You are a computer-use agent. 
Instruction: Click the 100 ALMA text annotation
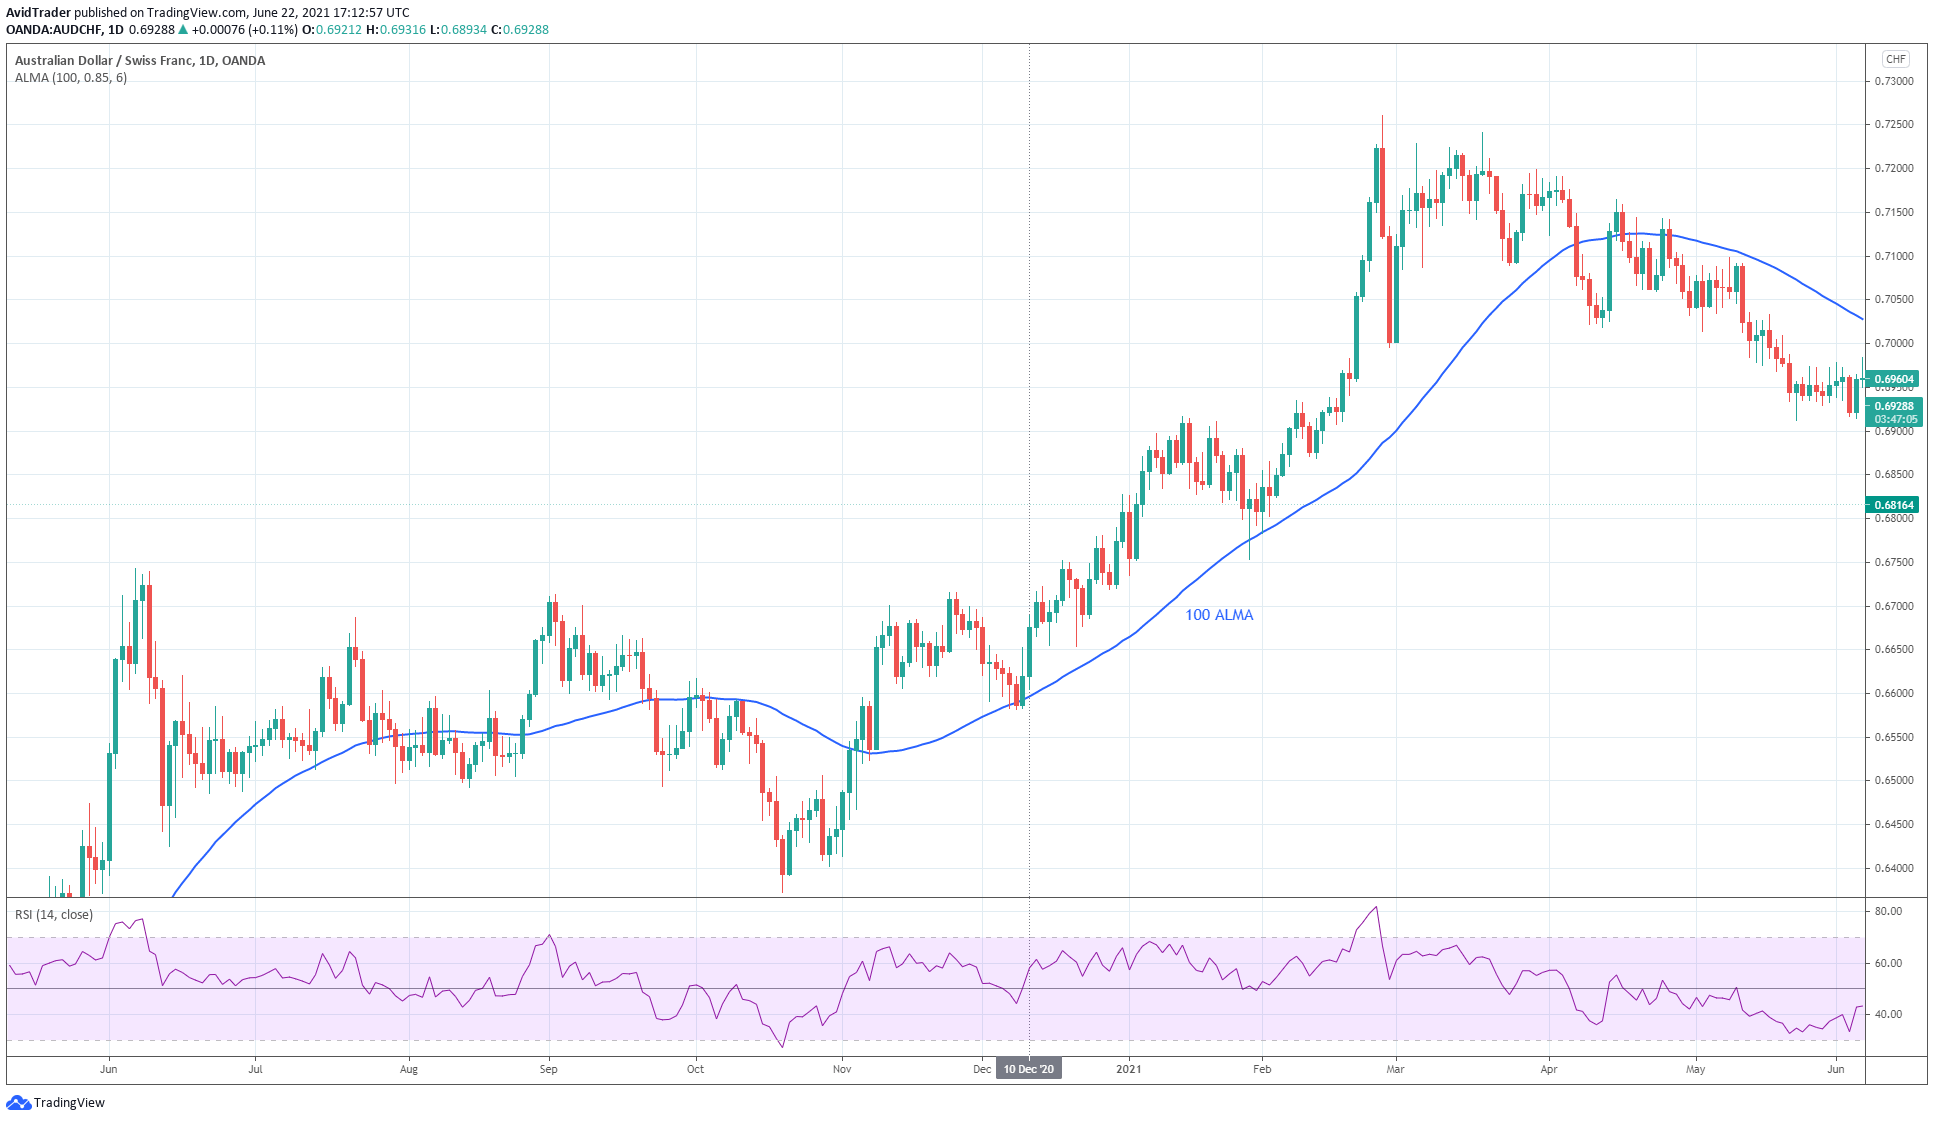click(x=1219, y=615)
